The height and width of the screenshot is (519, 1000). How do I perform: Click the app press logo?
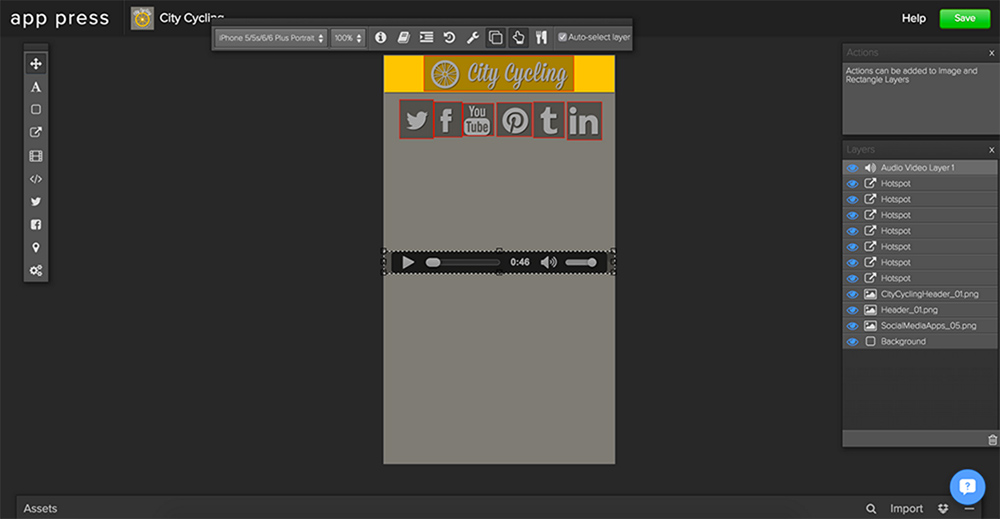point(60,18)
